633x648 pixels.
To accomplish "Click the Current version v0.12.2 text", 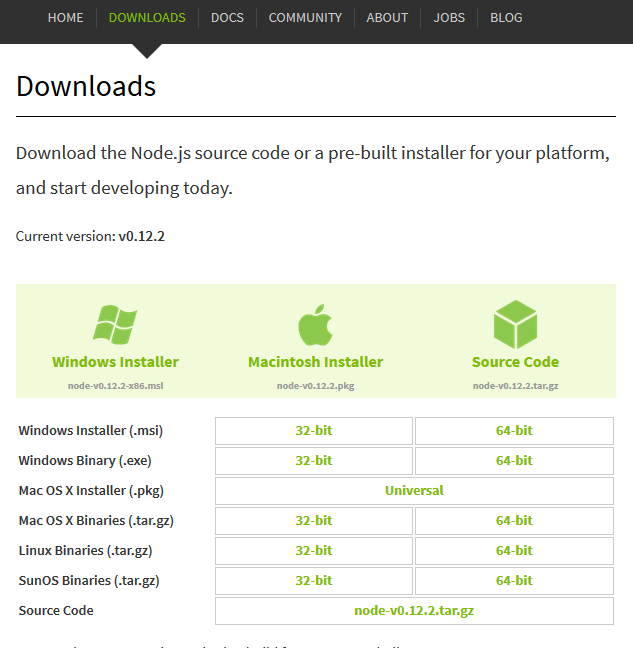I will pyautogui.click(x=90, y=236).
